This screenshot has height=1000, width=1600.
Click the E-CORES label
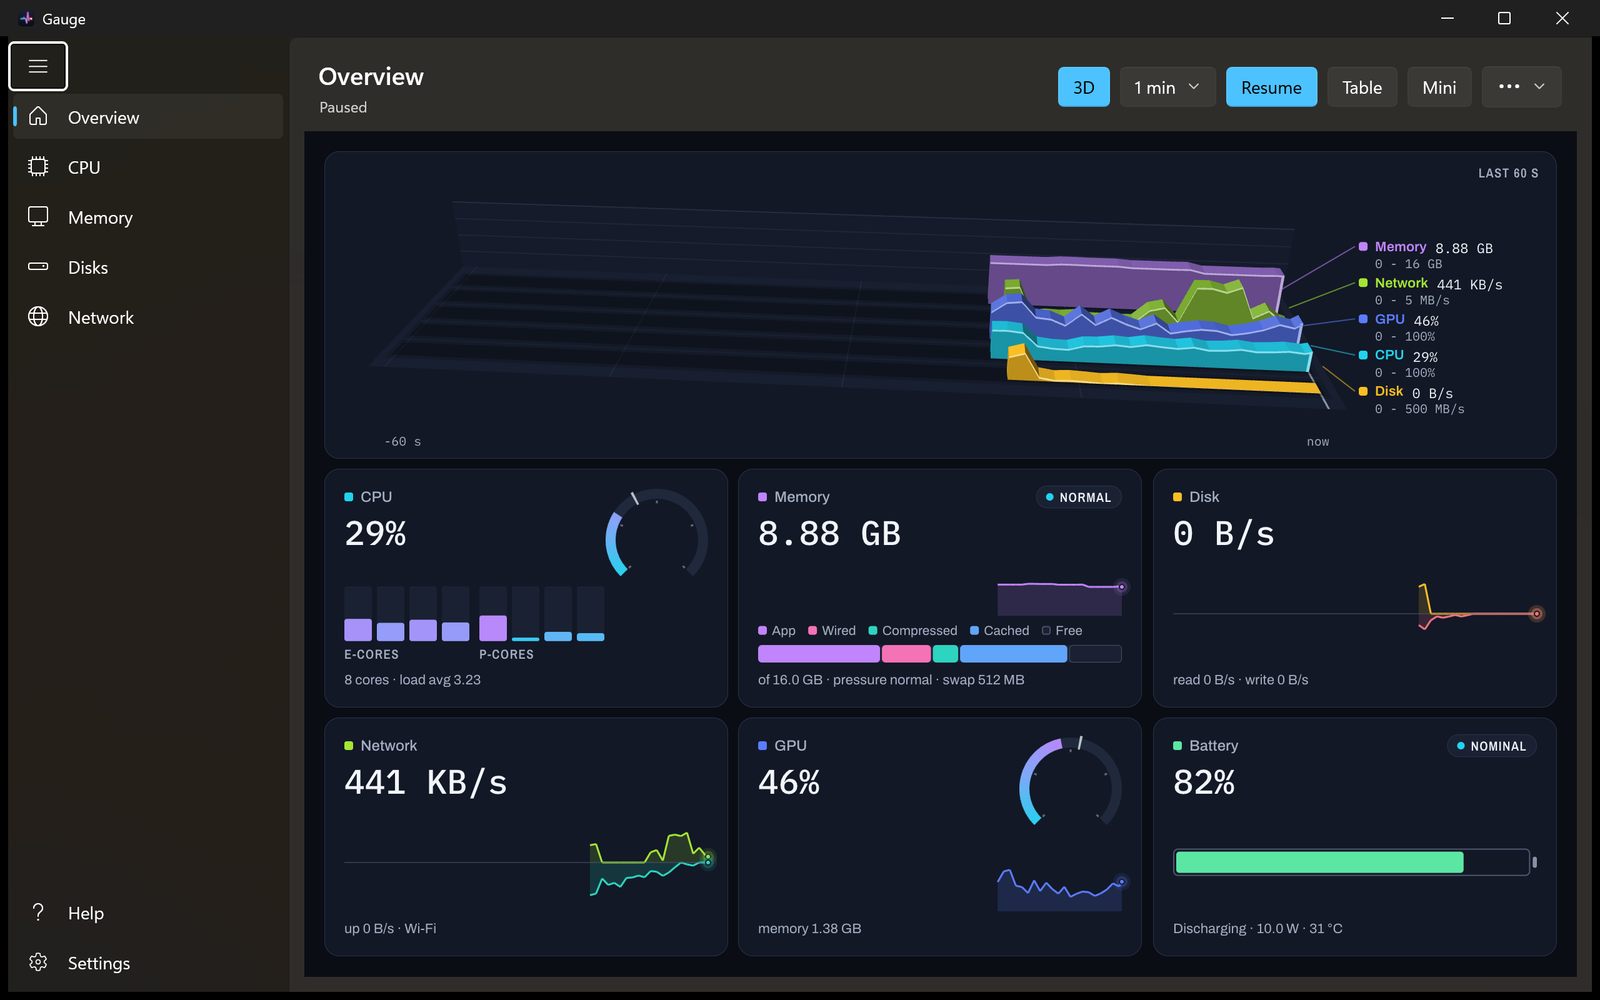click(371, 654)
